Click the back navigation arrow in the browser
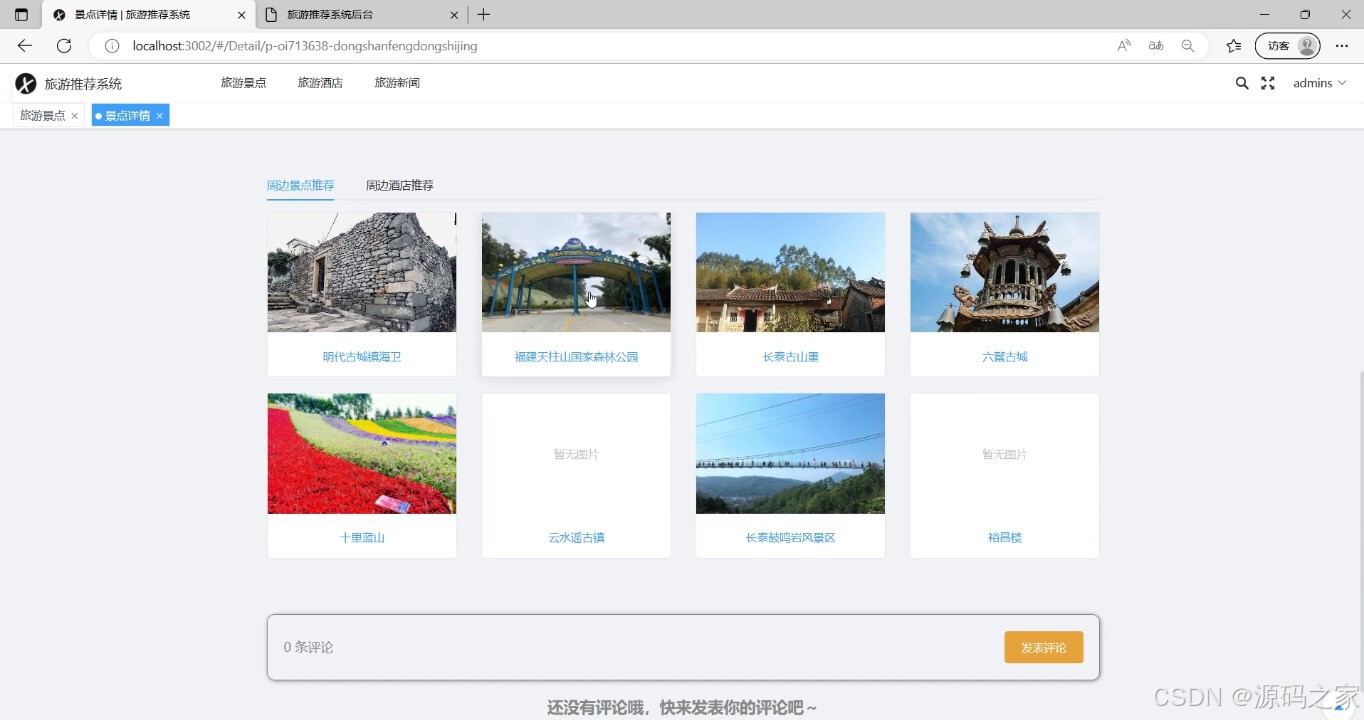 [x=23, y=46]
